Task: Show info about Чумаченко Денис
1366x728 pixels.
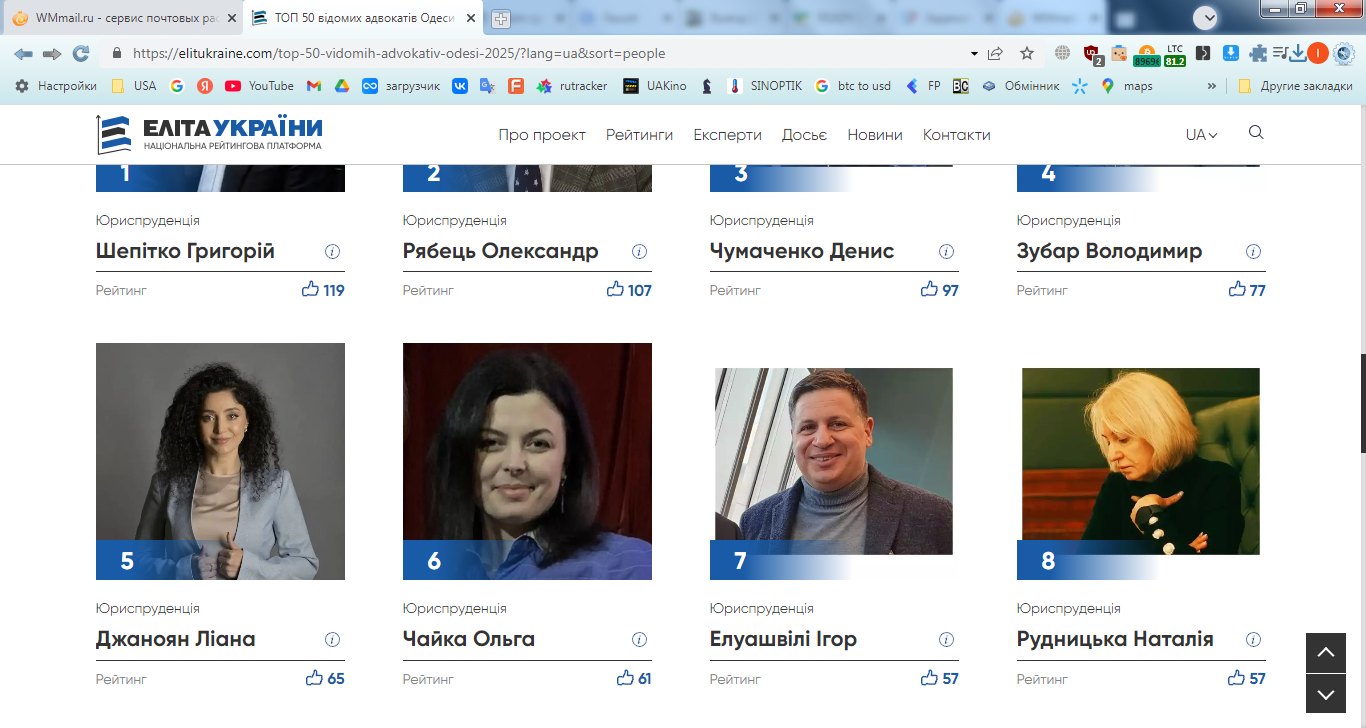Action: pos(947,252)
